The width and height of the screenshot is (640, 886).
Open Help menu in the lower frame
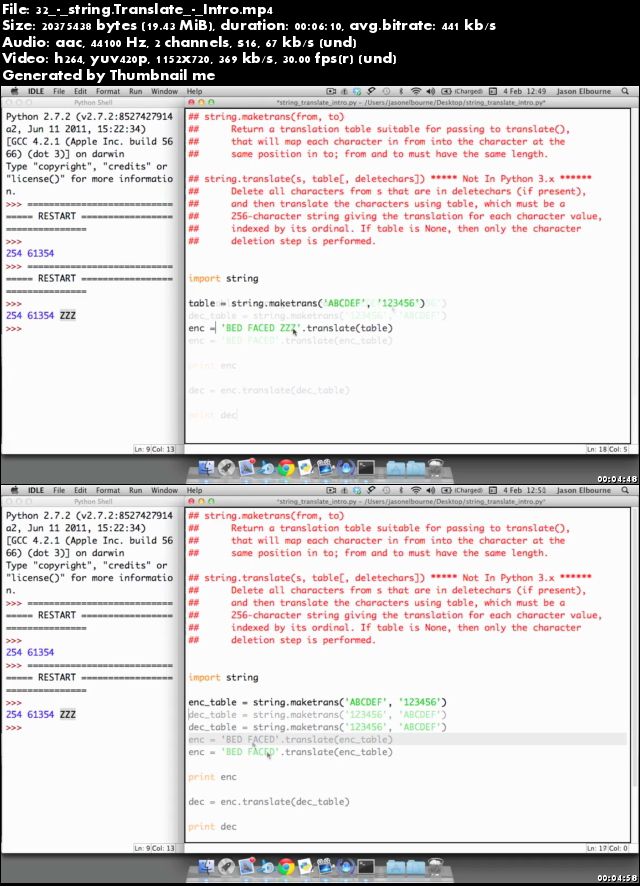(x=194, y=490)
